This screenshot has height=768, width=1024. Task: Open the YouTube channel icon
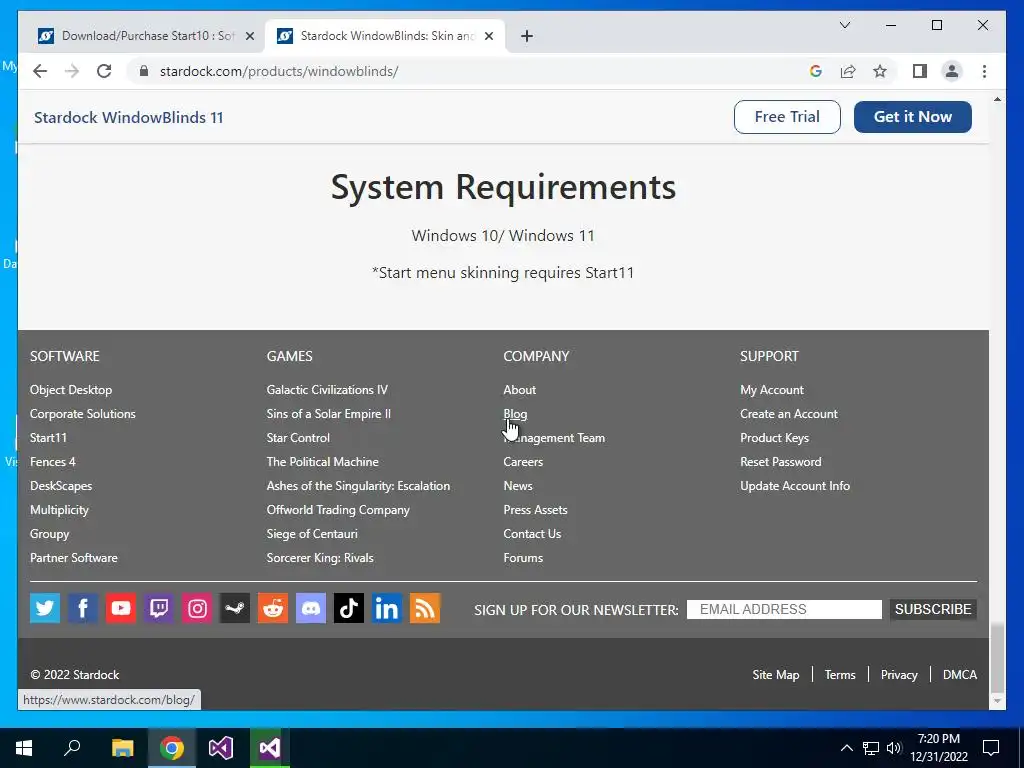(121, 608)
